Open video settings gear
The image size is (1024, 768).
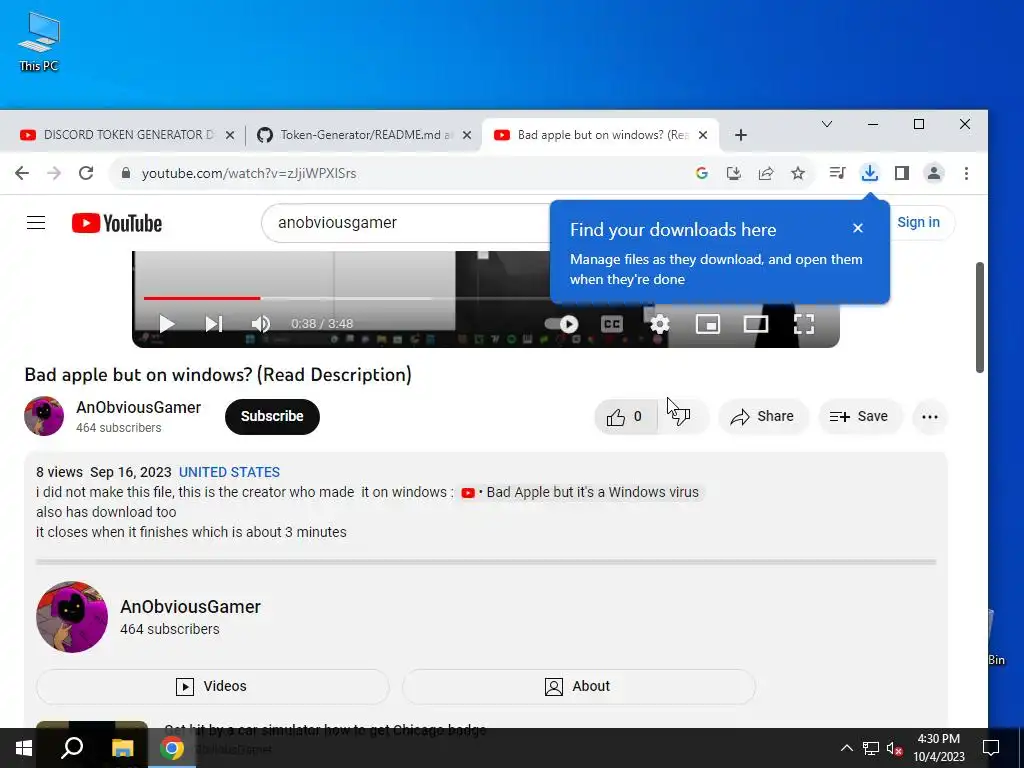click(x=660, y=324)
